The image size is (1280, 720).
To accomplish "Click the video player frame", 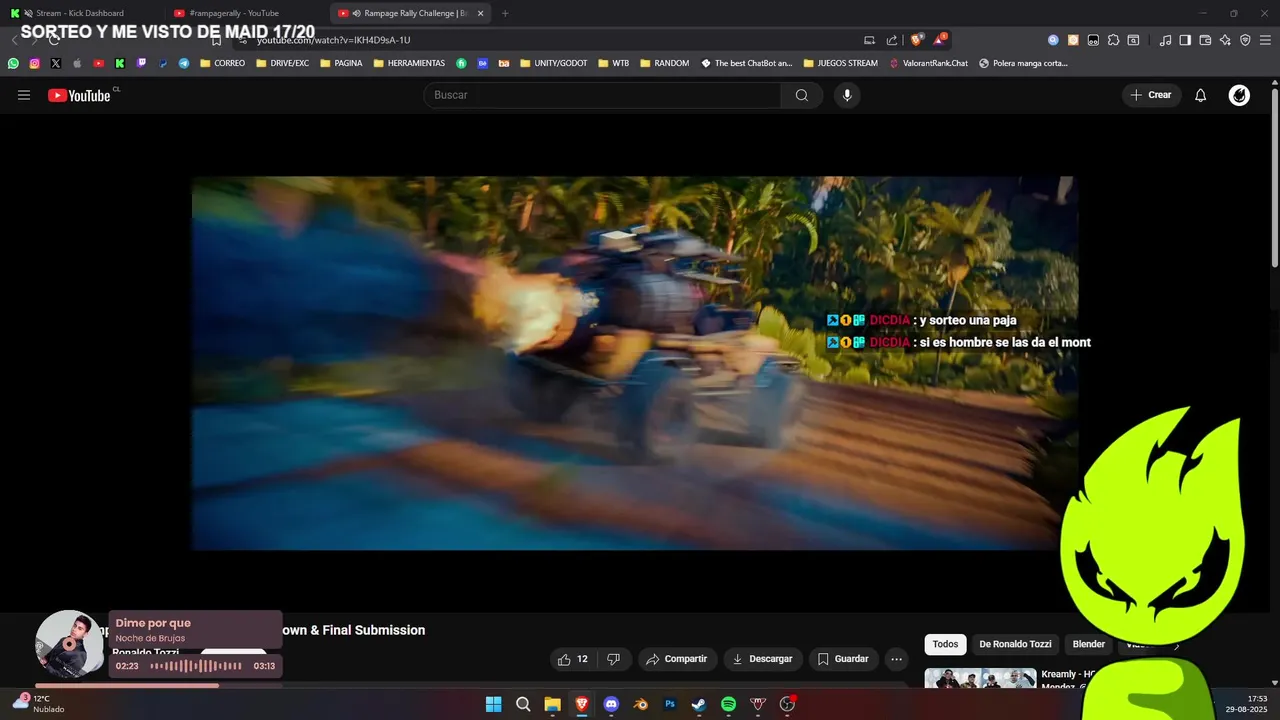I will 635,363.
